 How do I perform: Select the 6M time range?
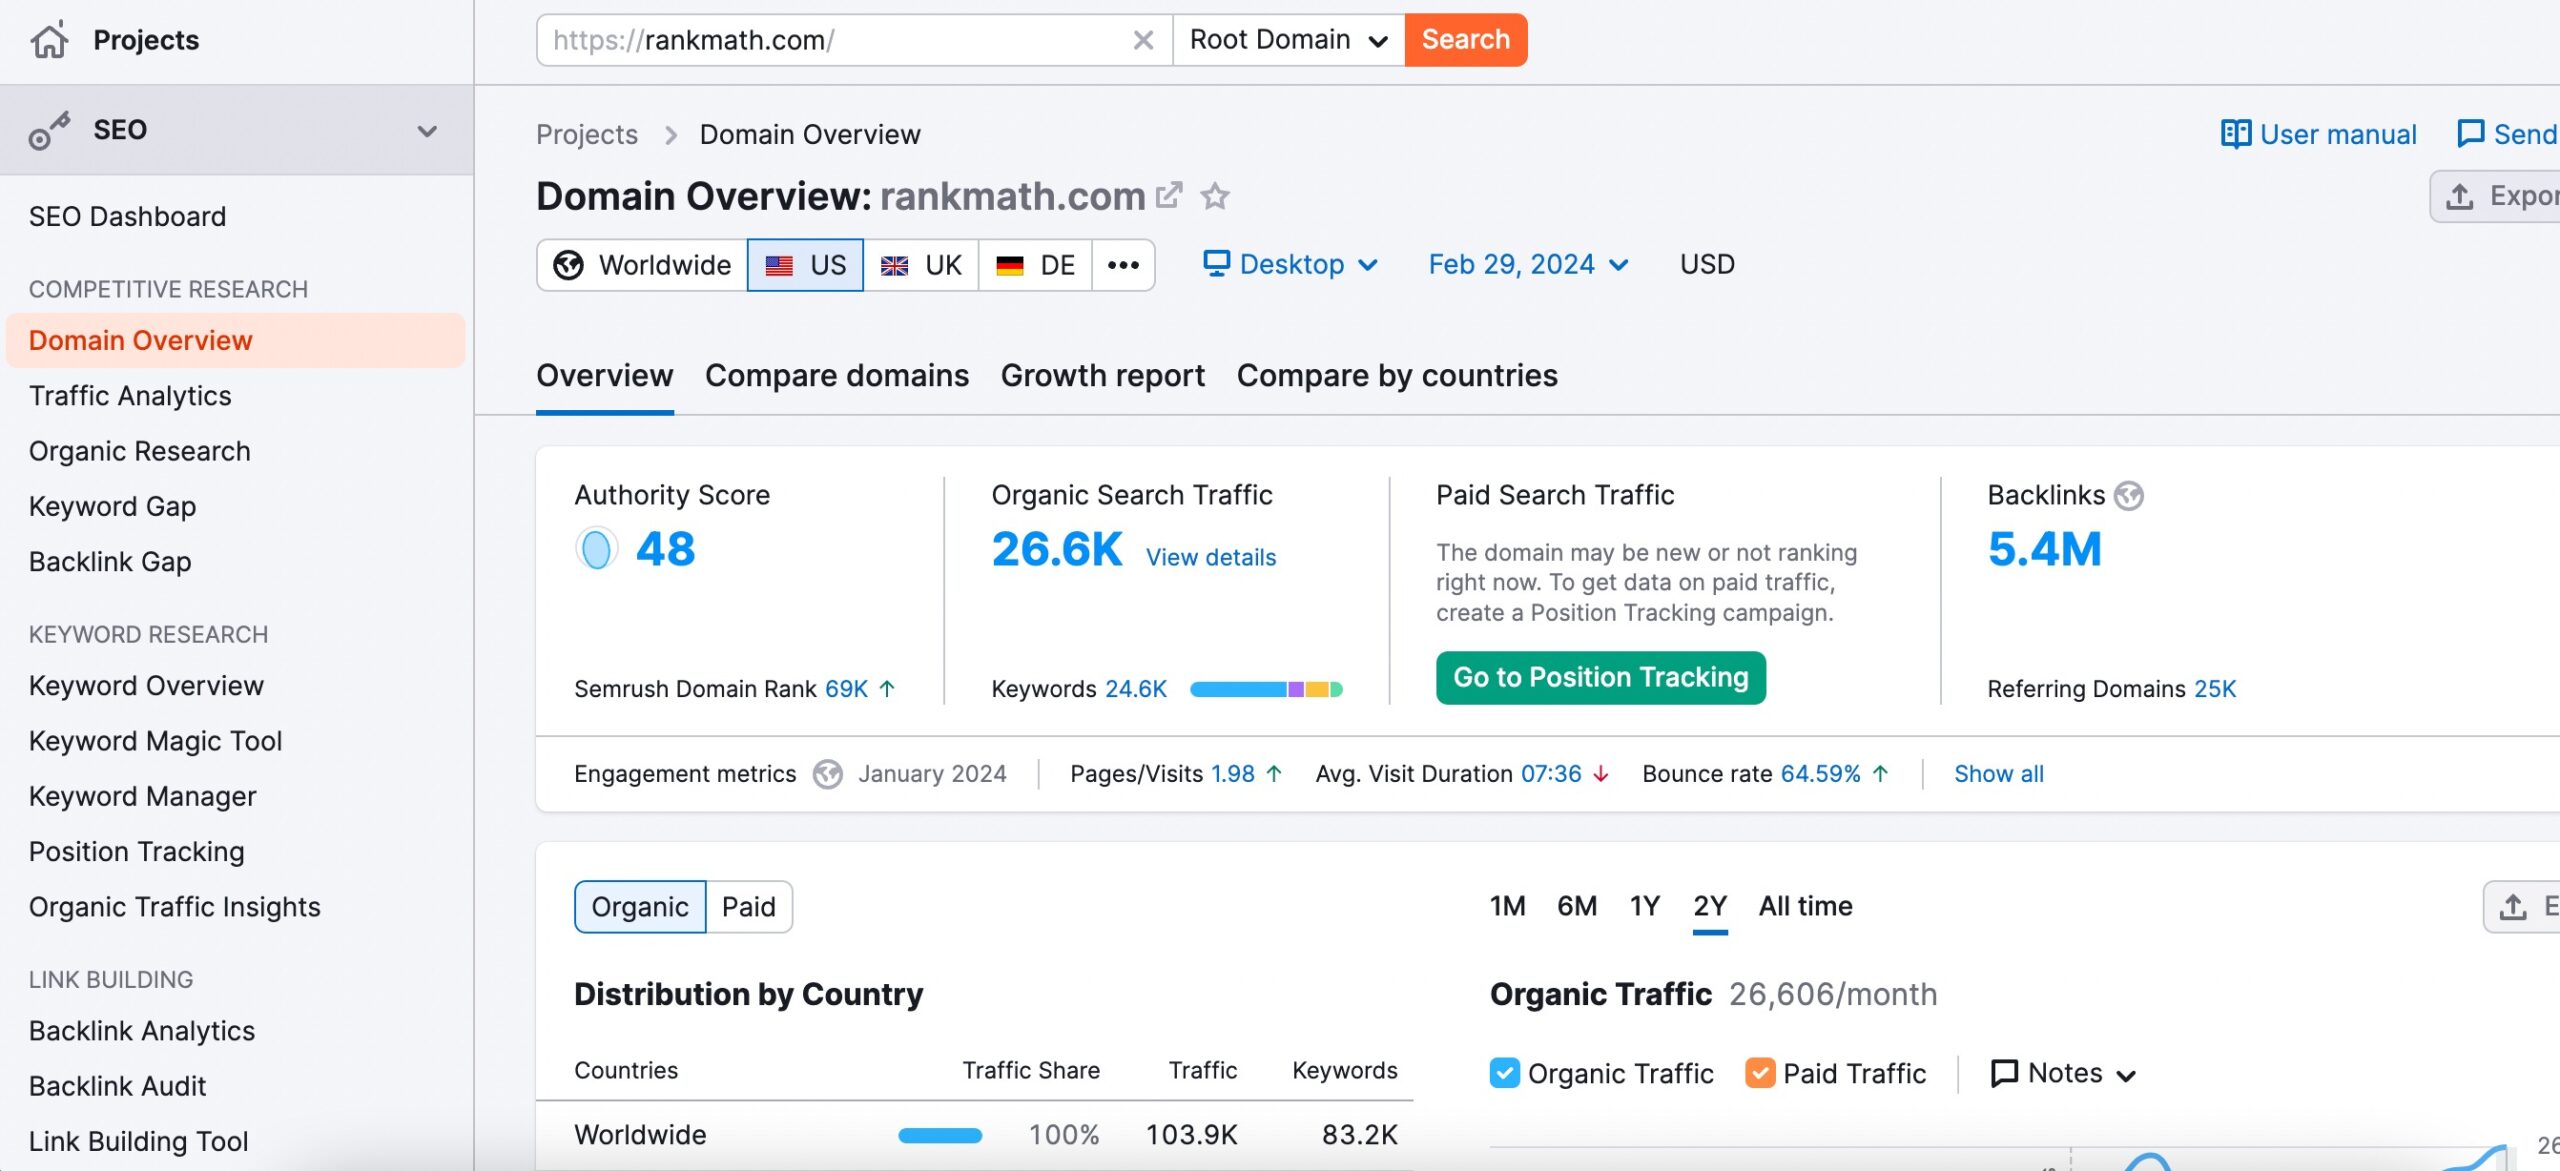coord(1577,906)
